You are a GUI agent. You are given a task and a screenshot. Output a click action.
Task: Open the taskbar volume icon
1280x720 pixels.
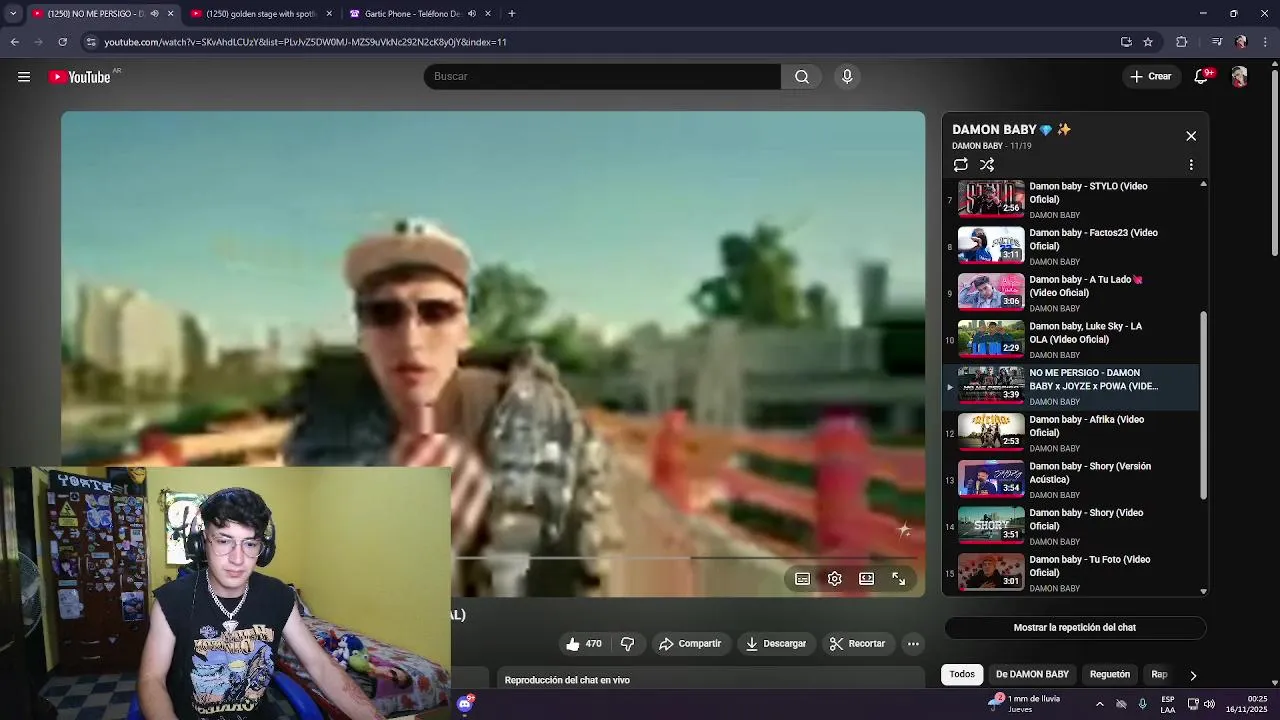tap(1209, 704)
